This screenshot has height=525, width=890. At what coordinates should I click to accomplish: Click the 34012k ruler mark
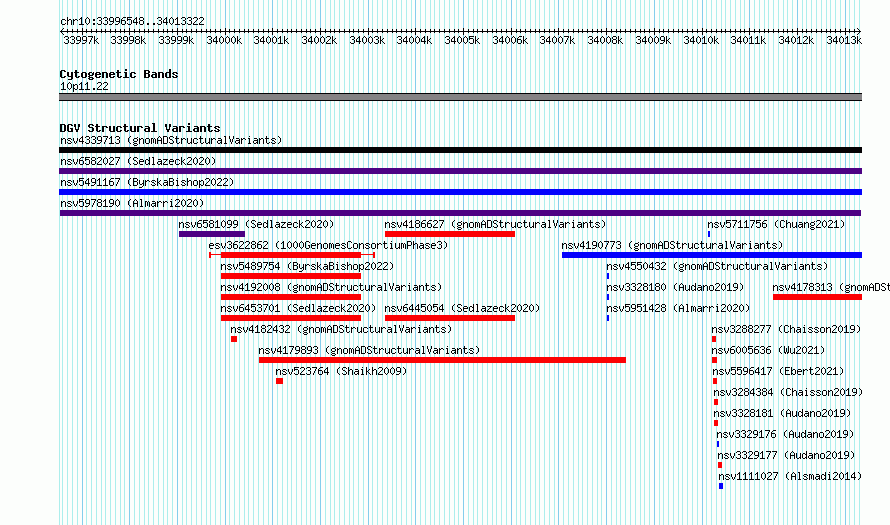796,40
